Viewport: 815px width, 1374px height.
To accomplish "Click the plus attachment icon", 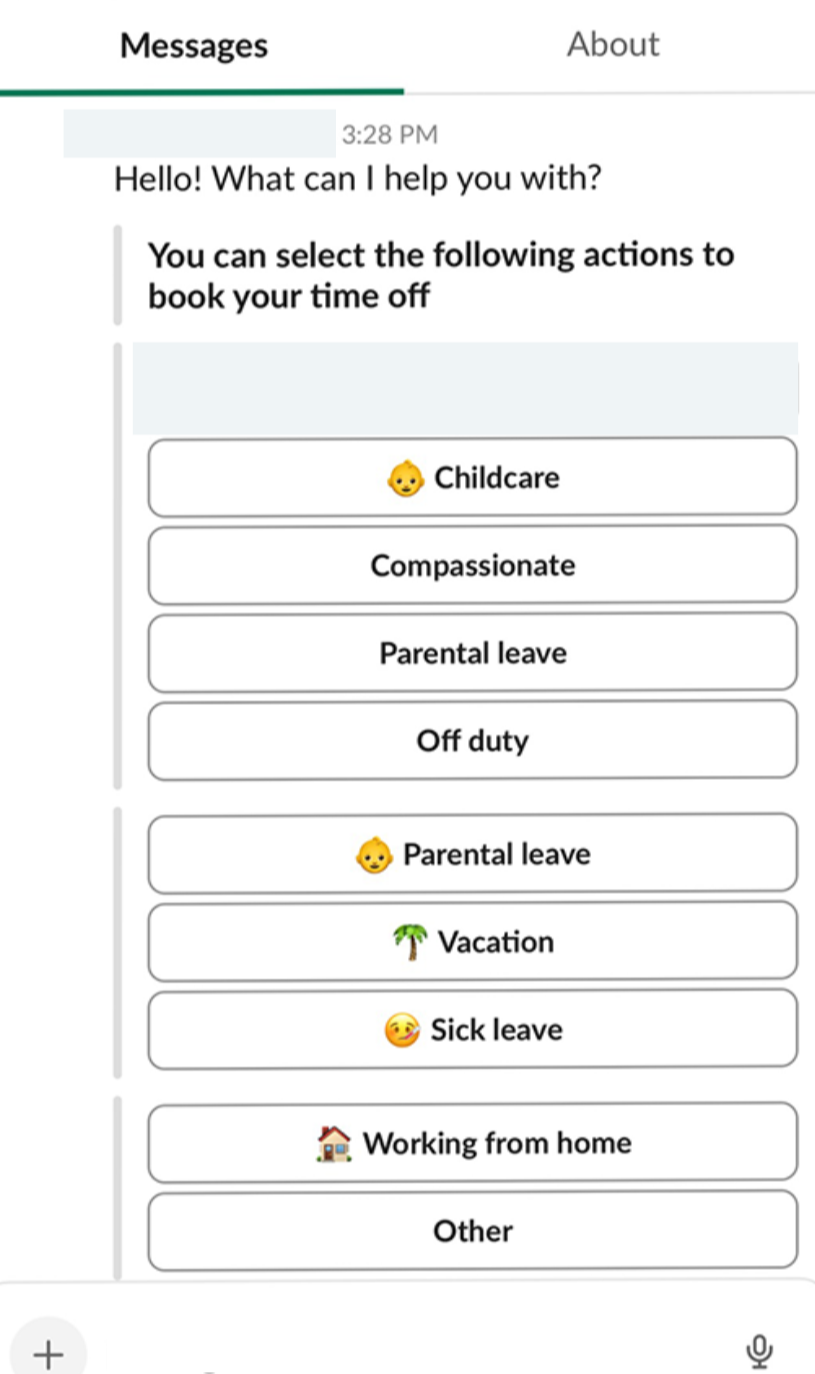I will point(48,1354).
